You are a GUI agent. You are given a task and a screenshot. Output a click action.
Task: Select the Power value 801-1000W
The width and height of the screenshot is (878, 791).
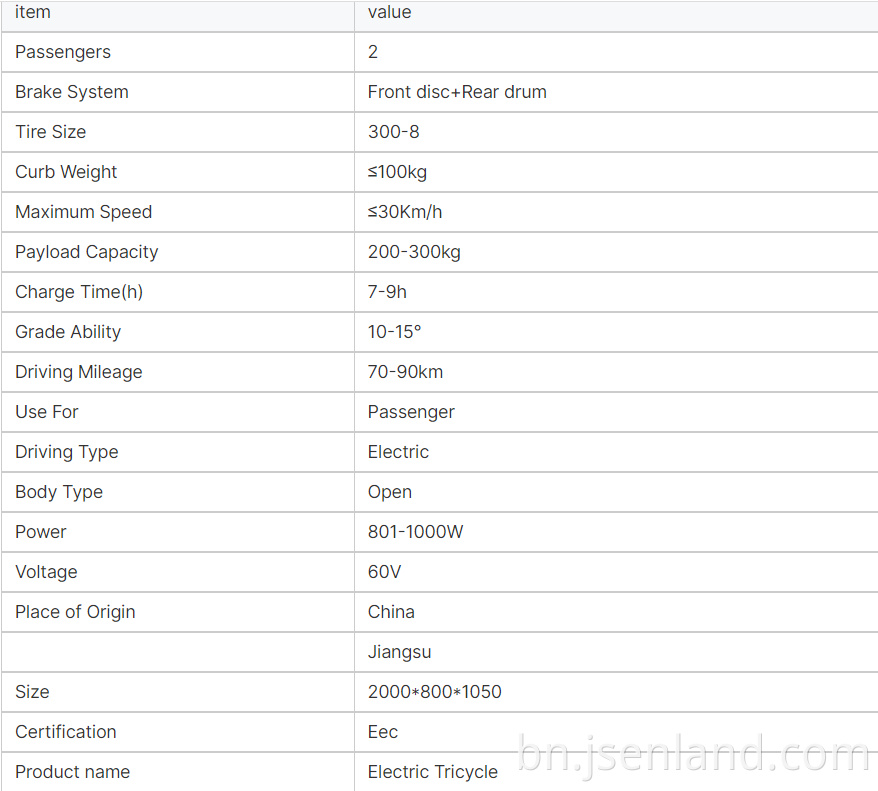[x=415, y=532]
